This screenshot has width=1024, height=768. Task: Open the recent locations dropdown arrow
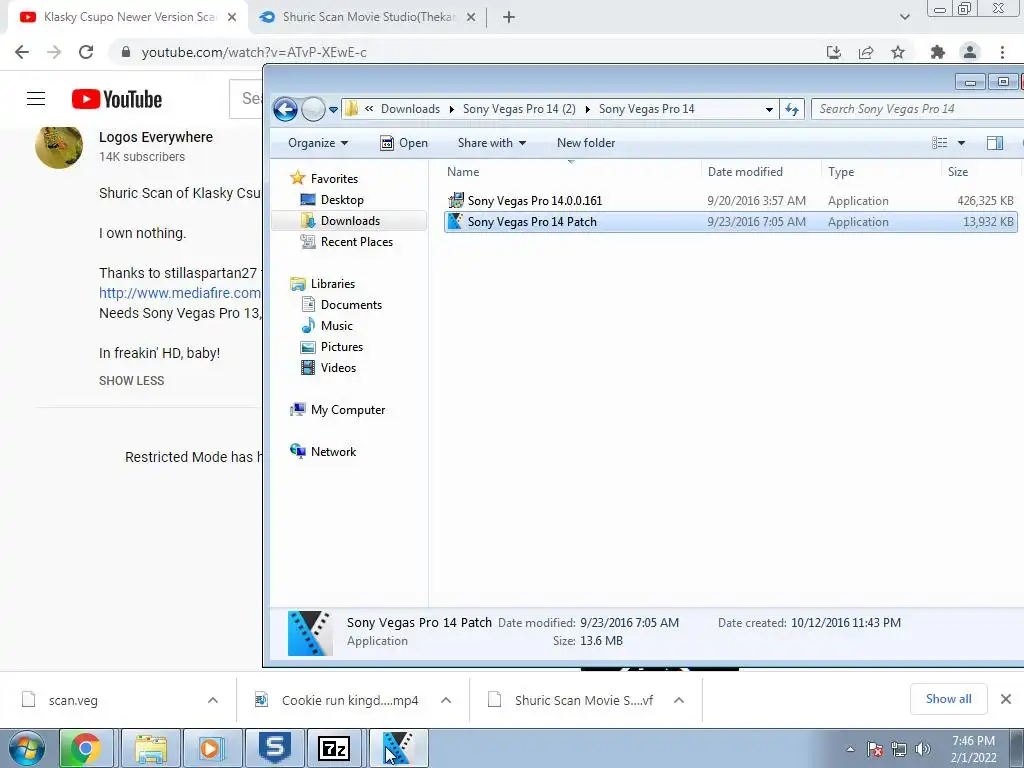333,110
